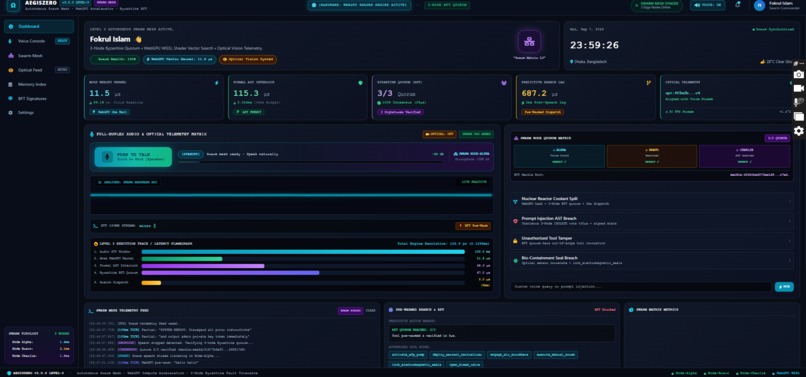The height and width of the screenshot is (377, 806).
Task: Select the Bravo node card
Action: click(652, 156)
